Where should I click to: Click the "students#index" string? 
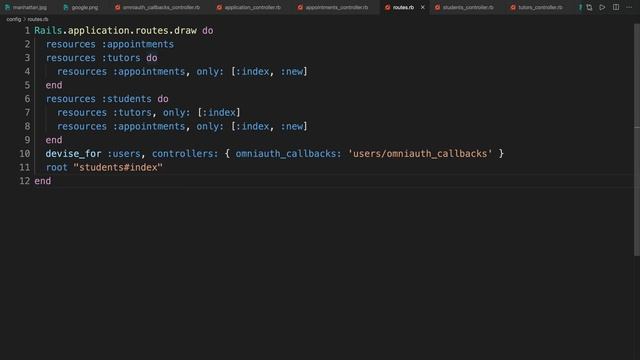click(118, 167)
